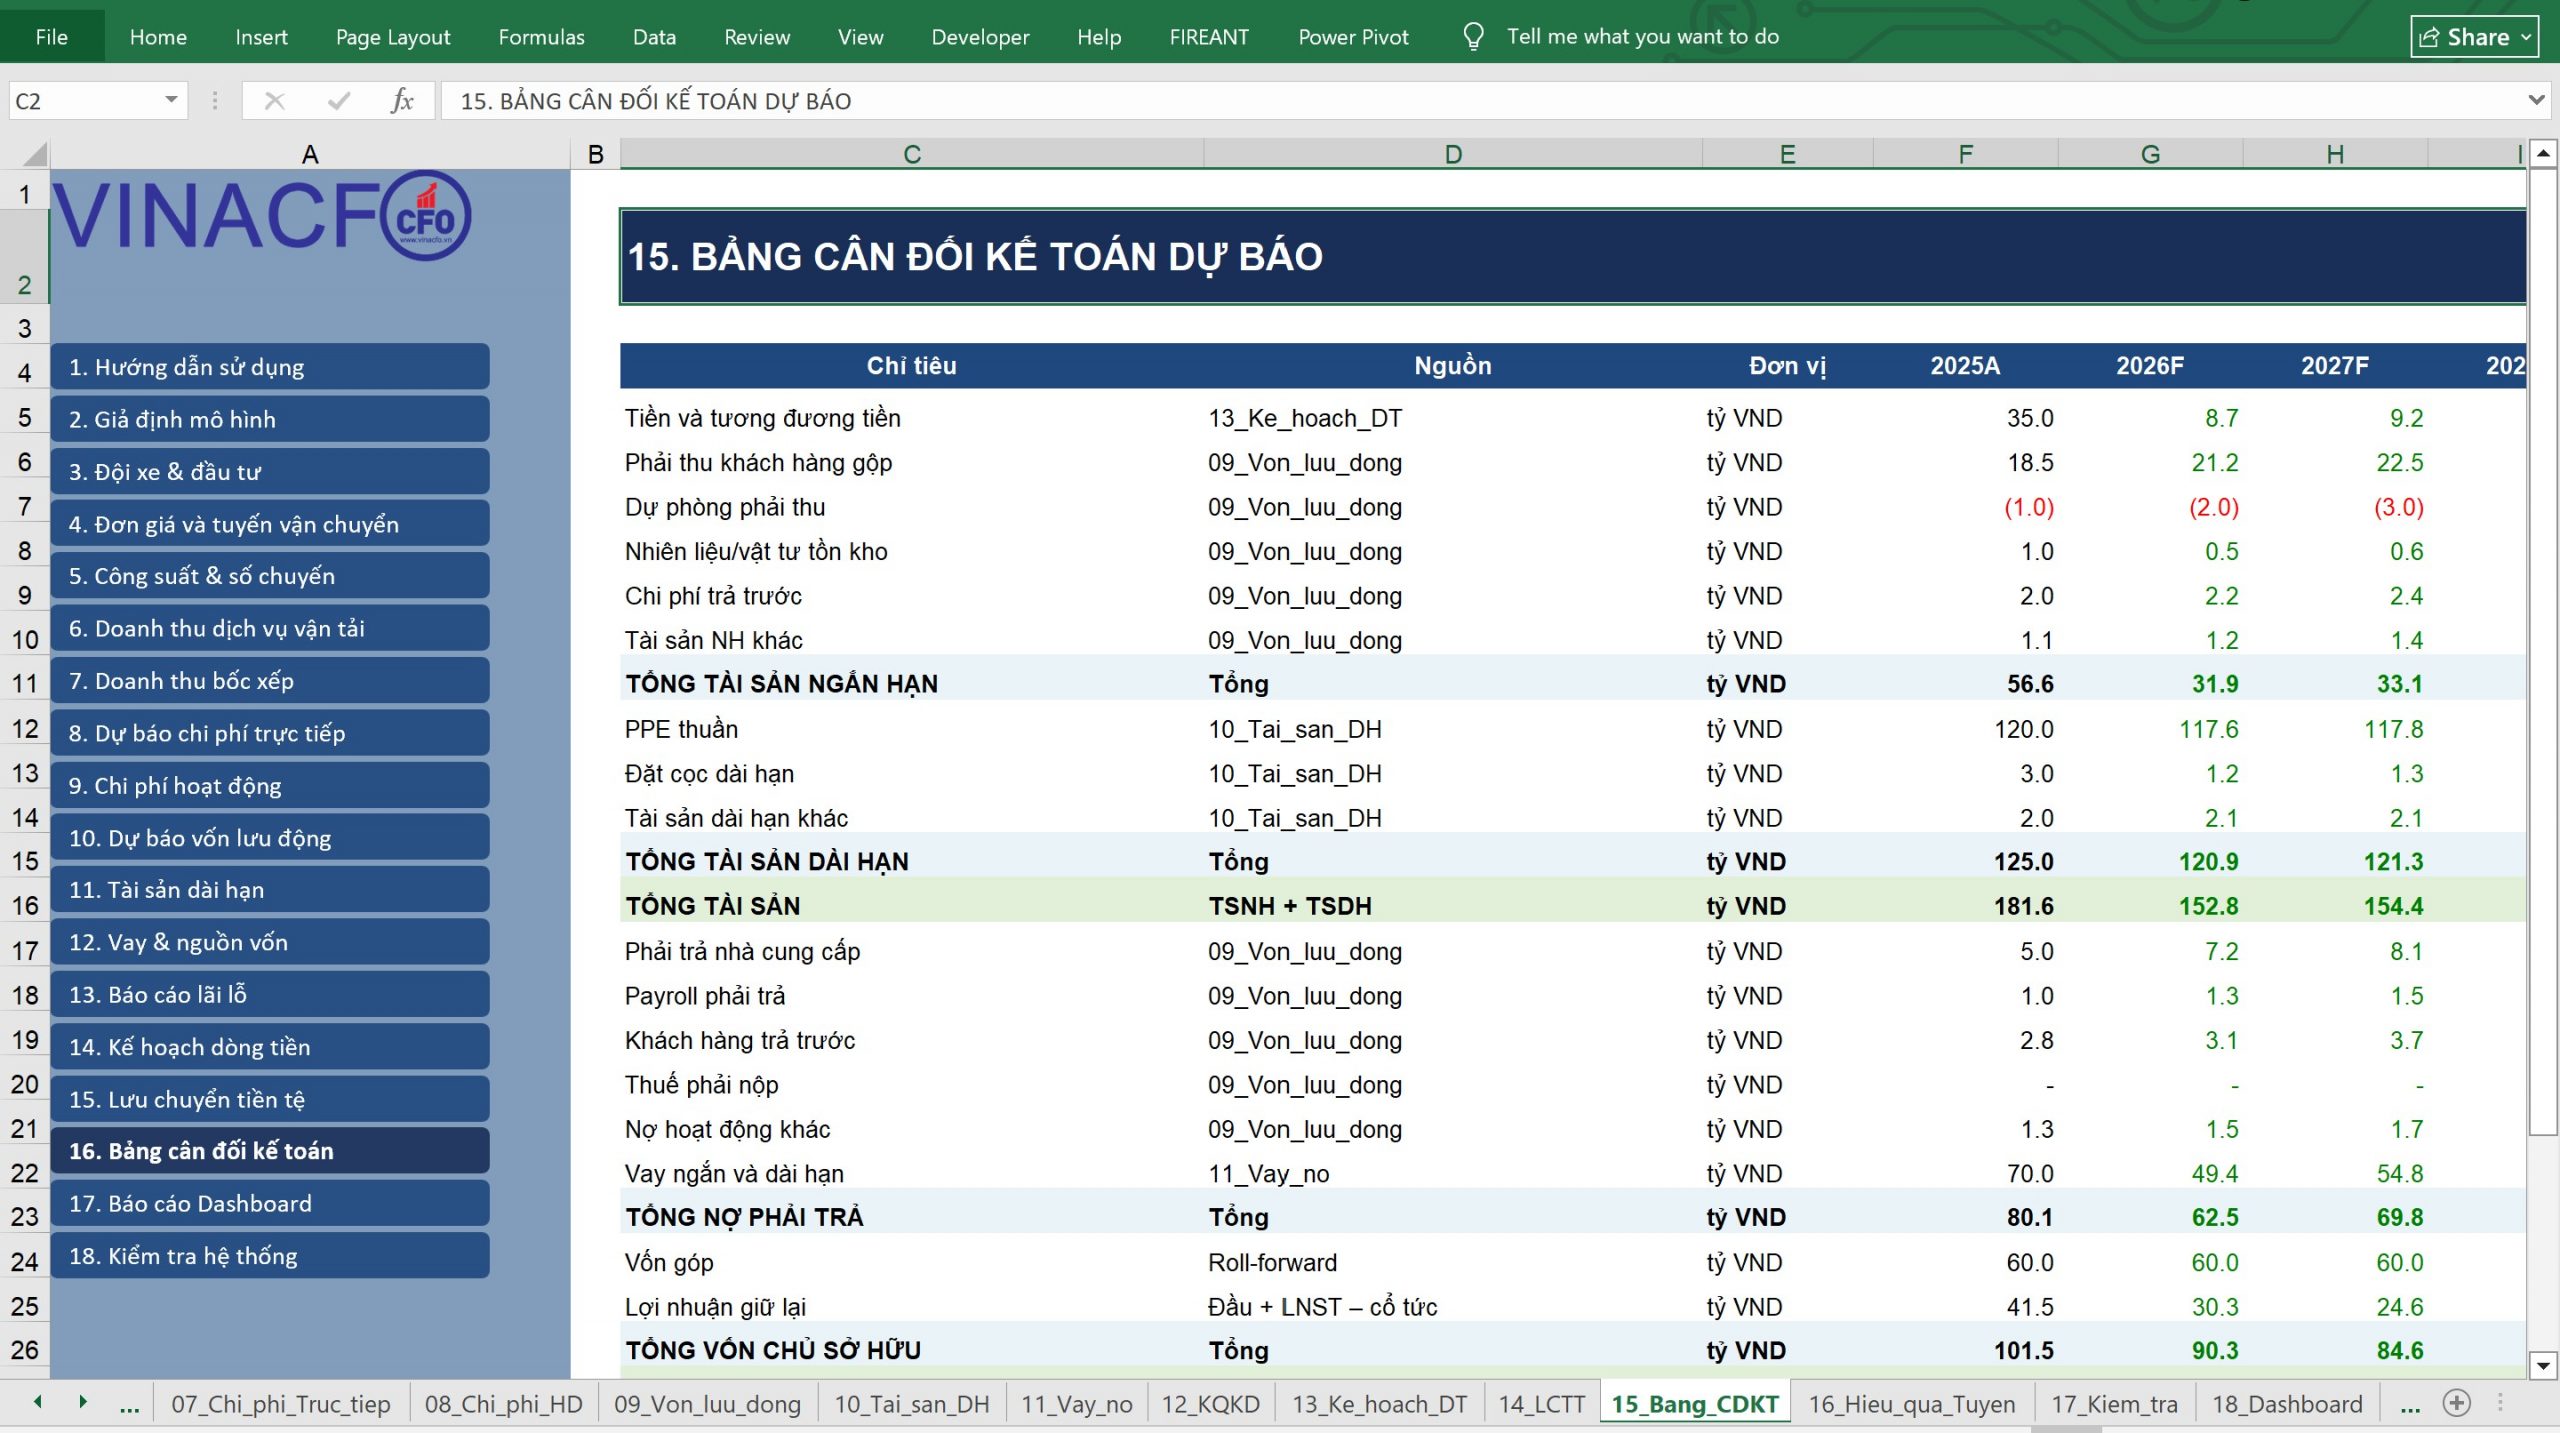Click the title '15. BẢNG CÂN ĐỐI KẾ TOÁN DỰ BÁO'

pos(974,256)
